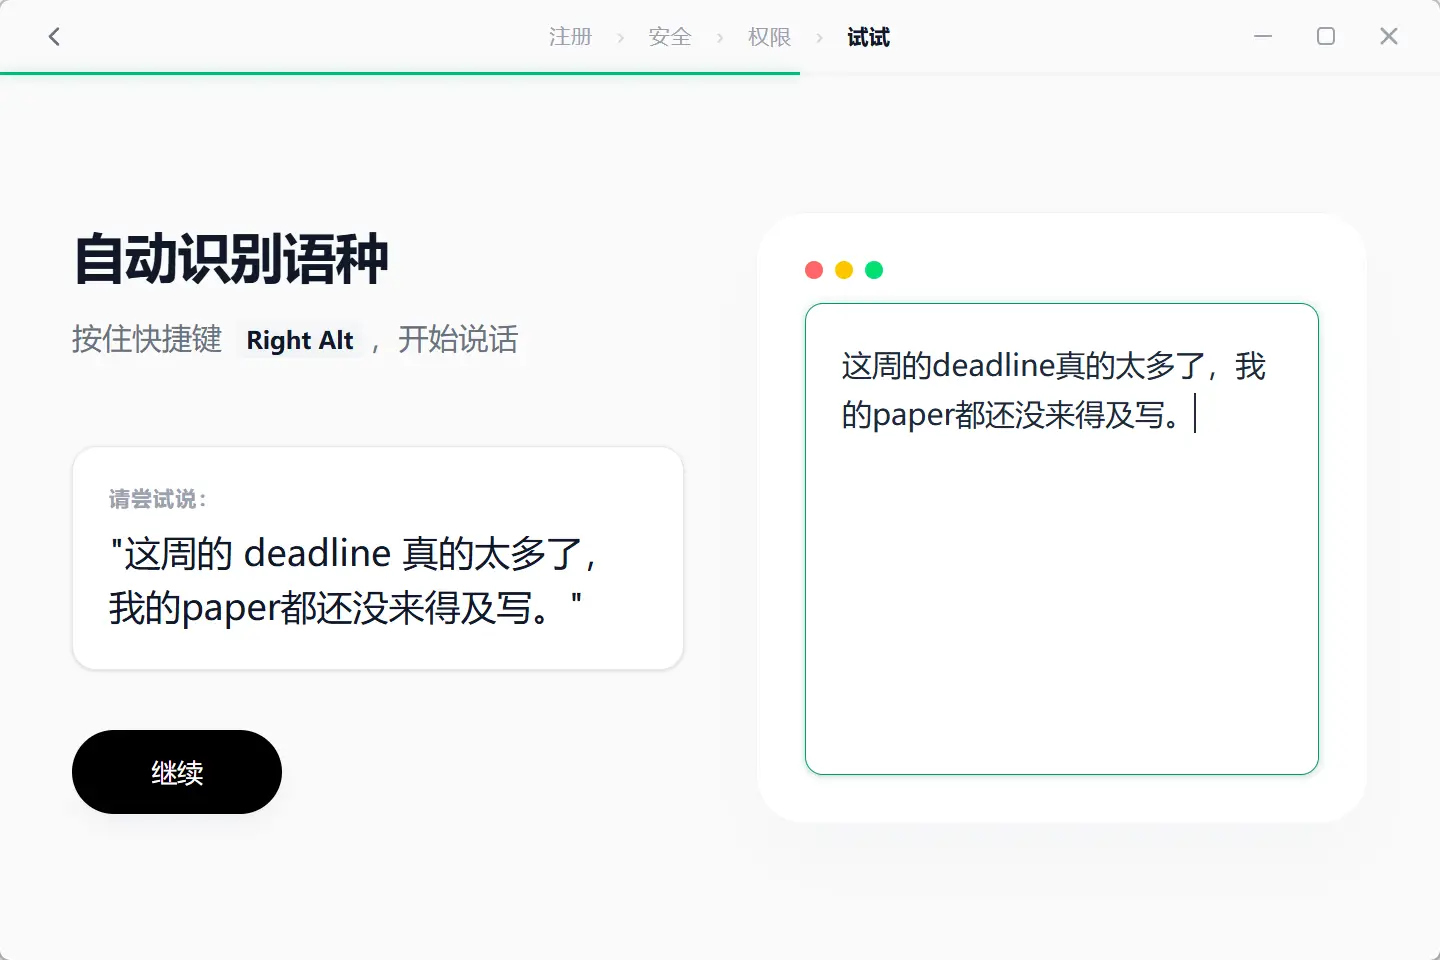Screen dimensions: 1440x960
Task: Click the back arrow icon
Action: pos(54,37)
